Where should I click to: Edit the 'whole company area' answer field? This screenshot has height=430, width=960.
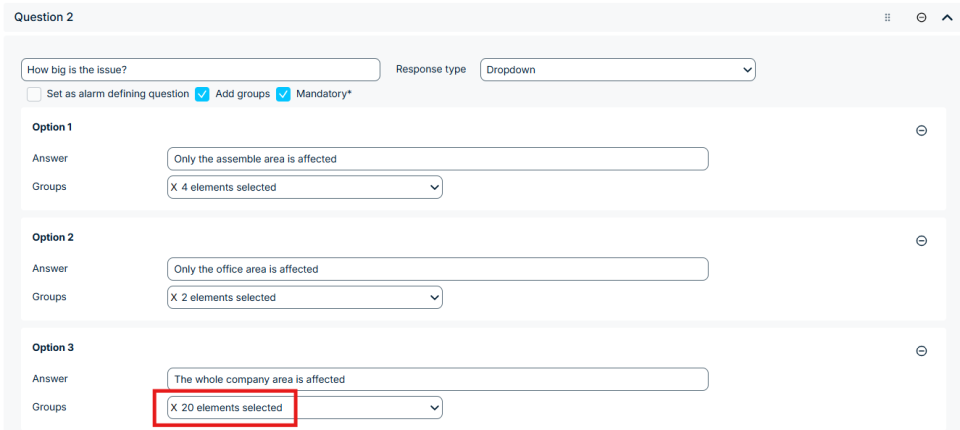(437, 380)
